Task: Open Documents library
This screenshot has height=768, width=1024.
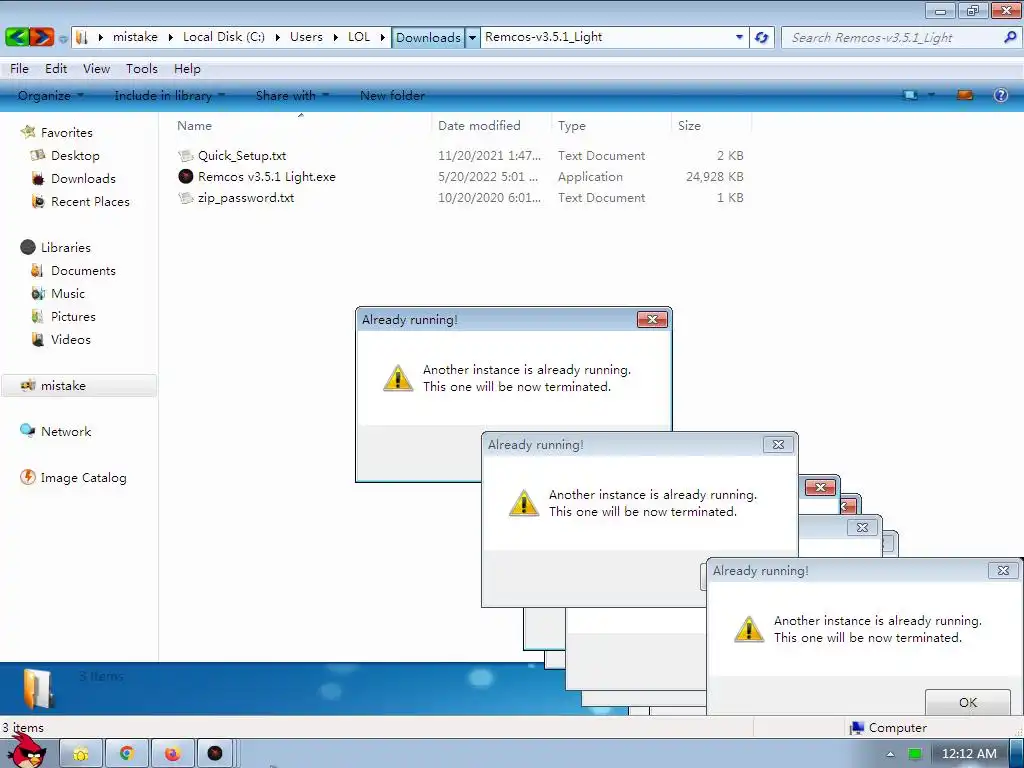Action: click(83, 270)
